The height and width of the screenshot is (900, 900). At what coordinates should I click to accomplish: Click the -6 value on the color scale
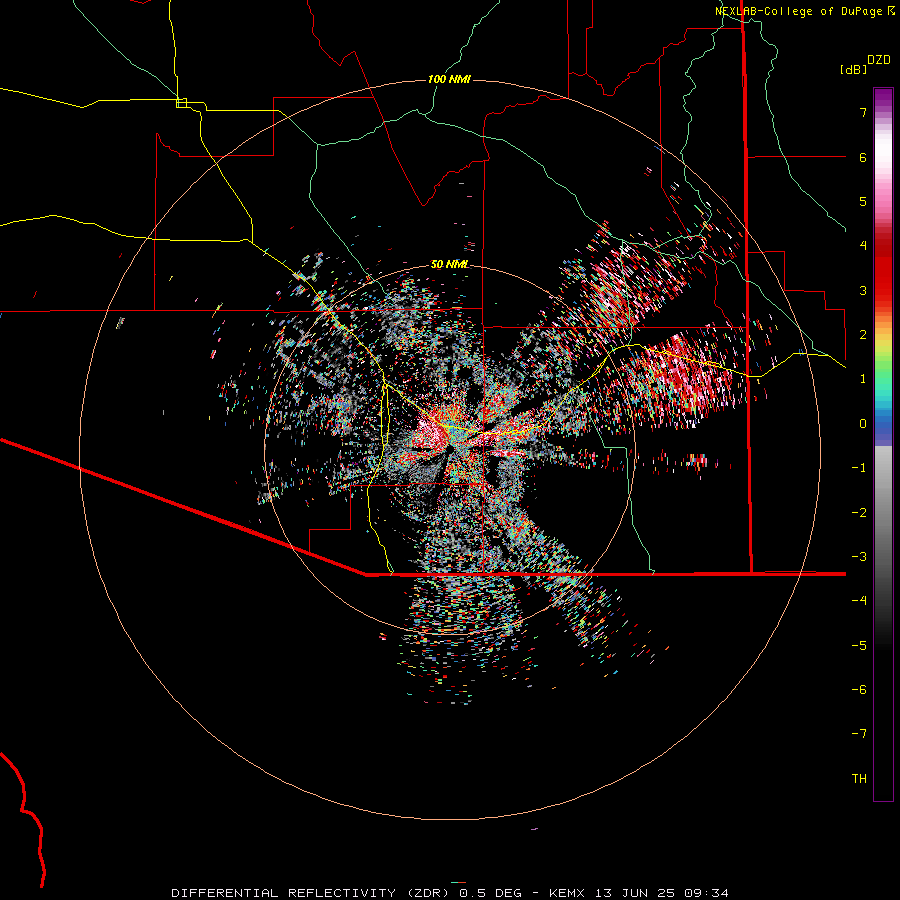[859, 689]
